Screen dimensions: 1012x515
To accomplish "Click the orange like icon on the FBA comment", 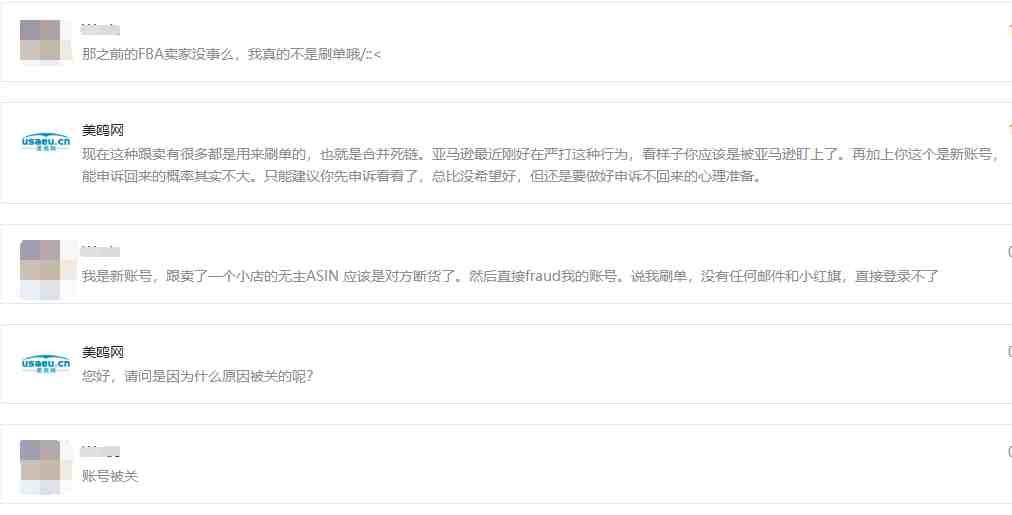I will (x=1009, y=30).
